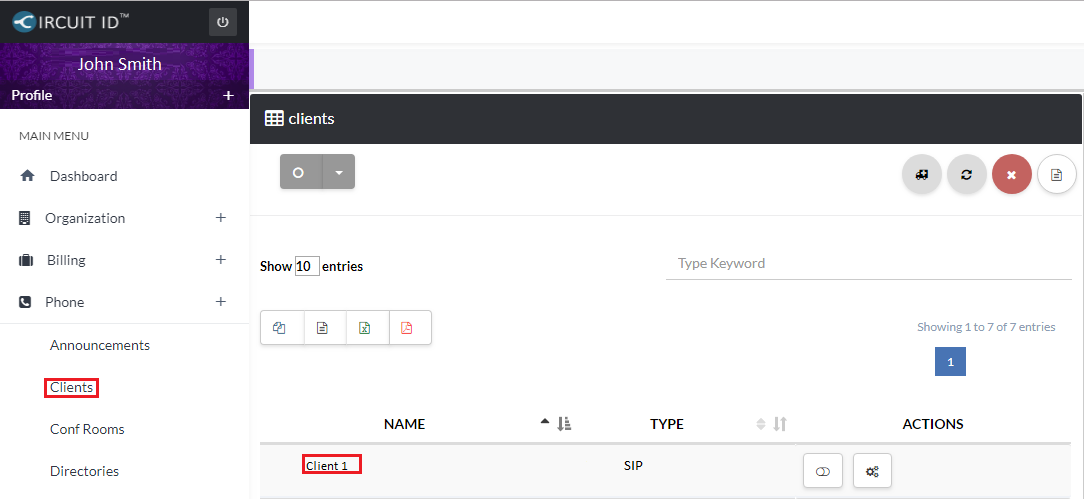The image size is (1084, 499).
Task: Go to page 1 of results
Action: (950, 361)
